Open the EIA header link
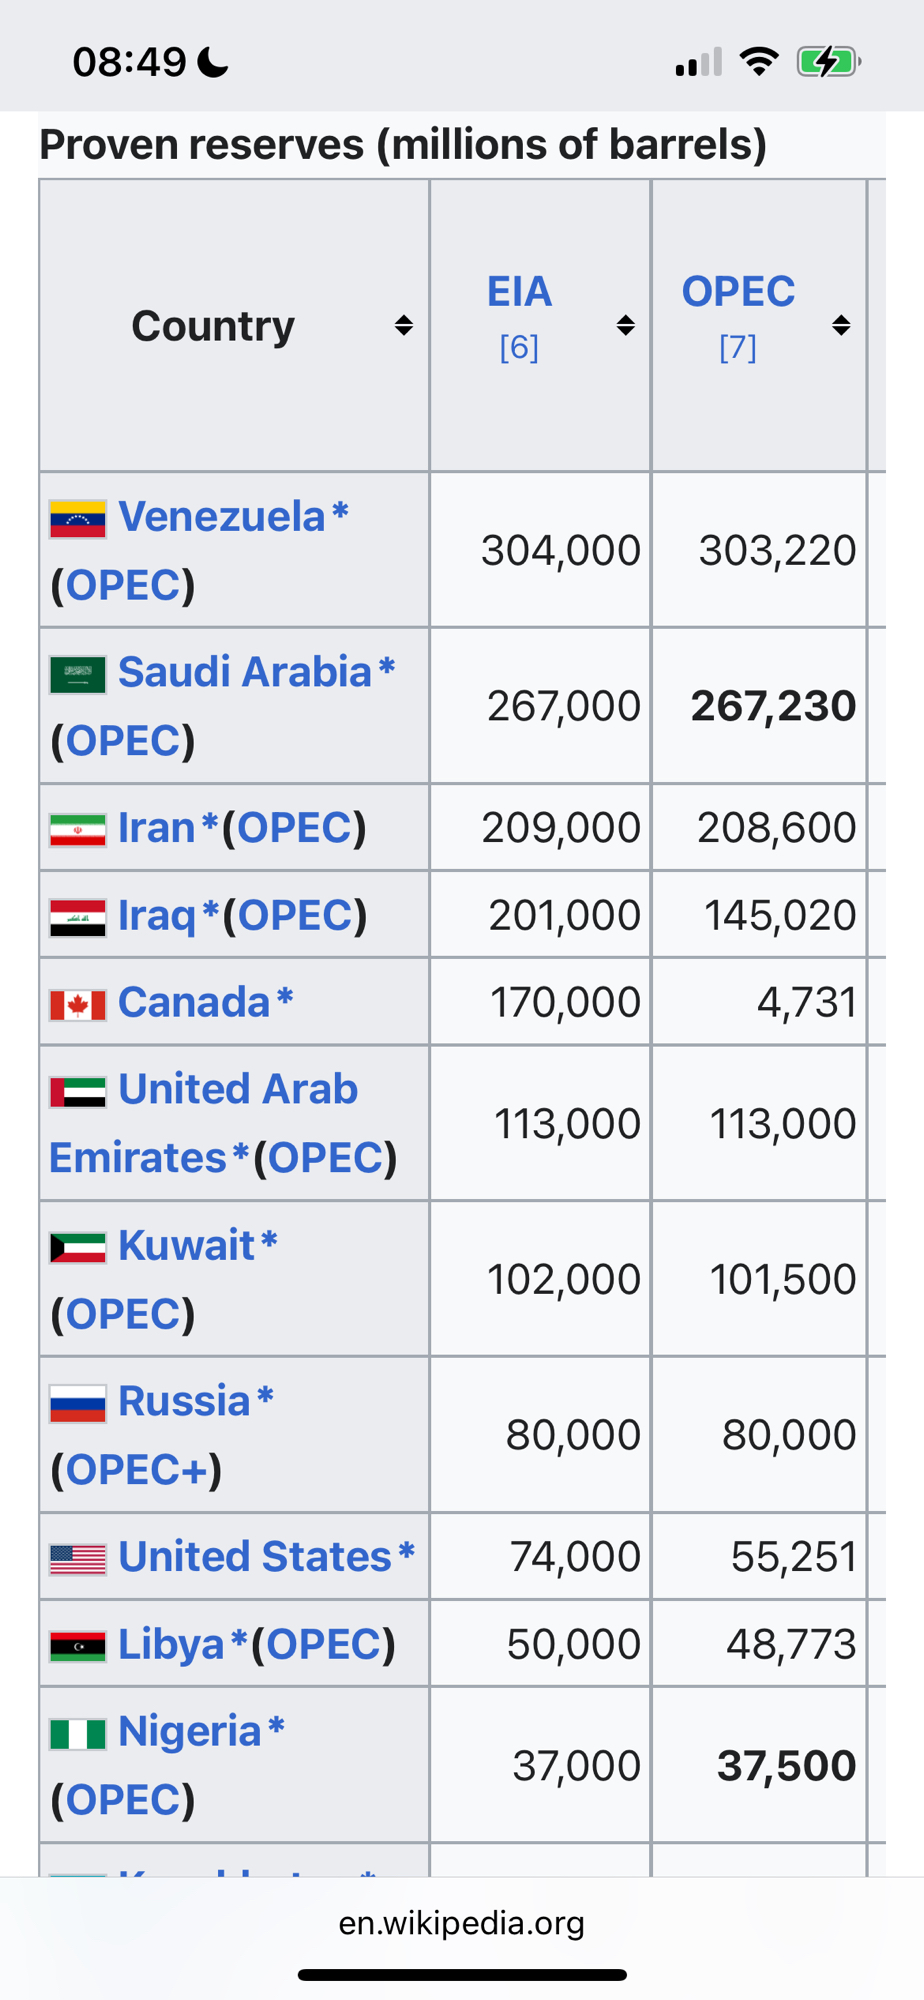 [519, 292]
